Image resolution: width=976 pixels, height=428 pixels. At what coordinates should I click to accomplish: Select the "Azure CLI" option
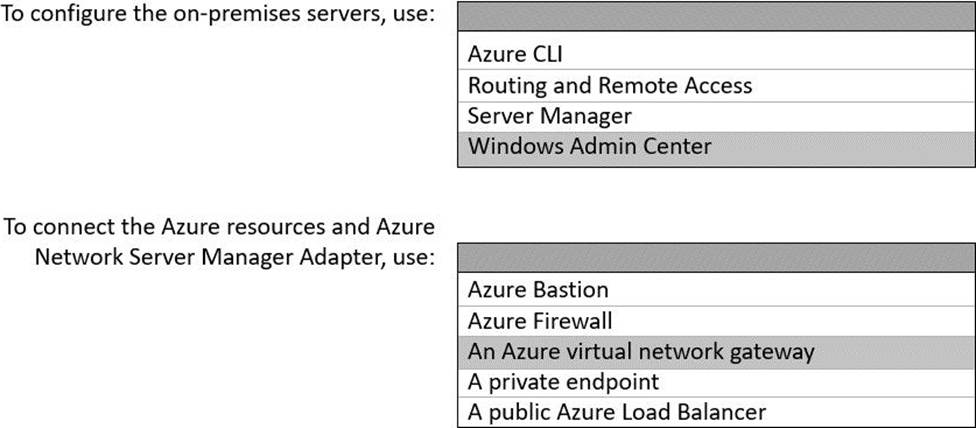[x=515, y=54]
